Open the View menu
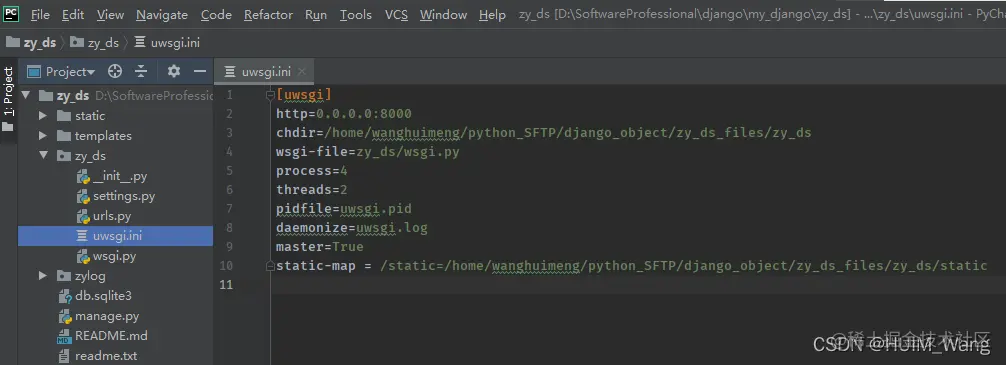Image resolution: width=1006 pixels, height=365 pixels. [110, 15]
